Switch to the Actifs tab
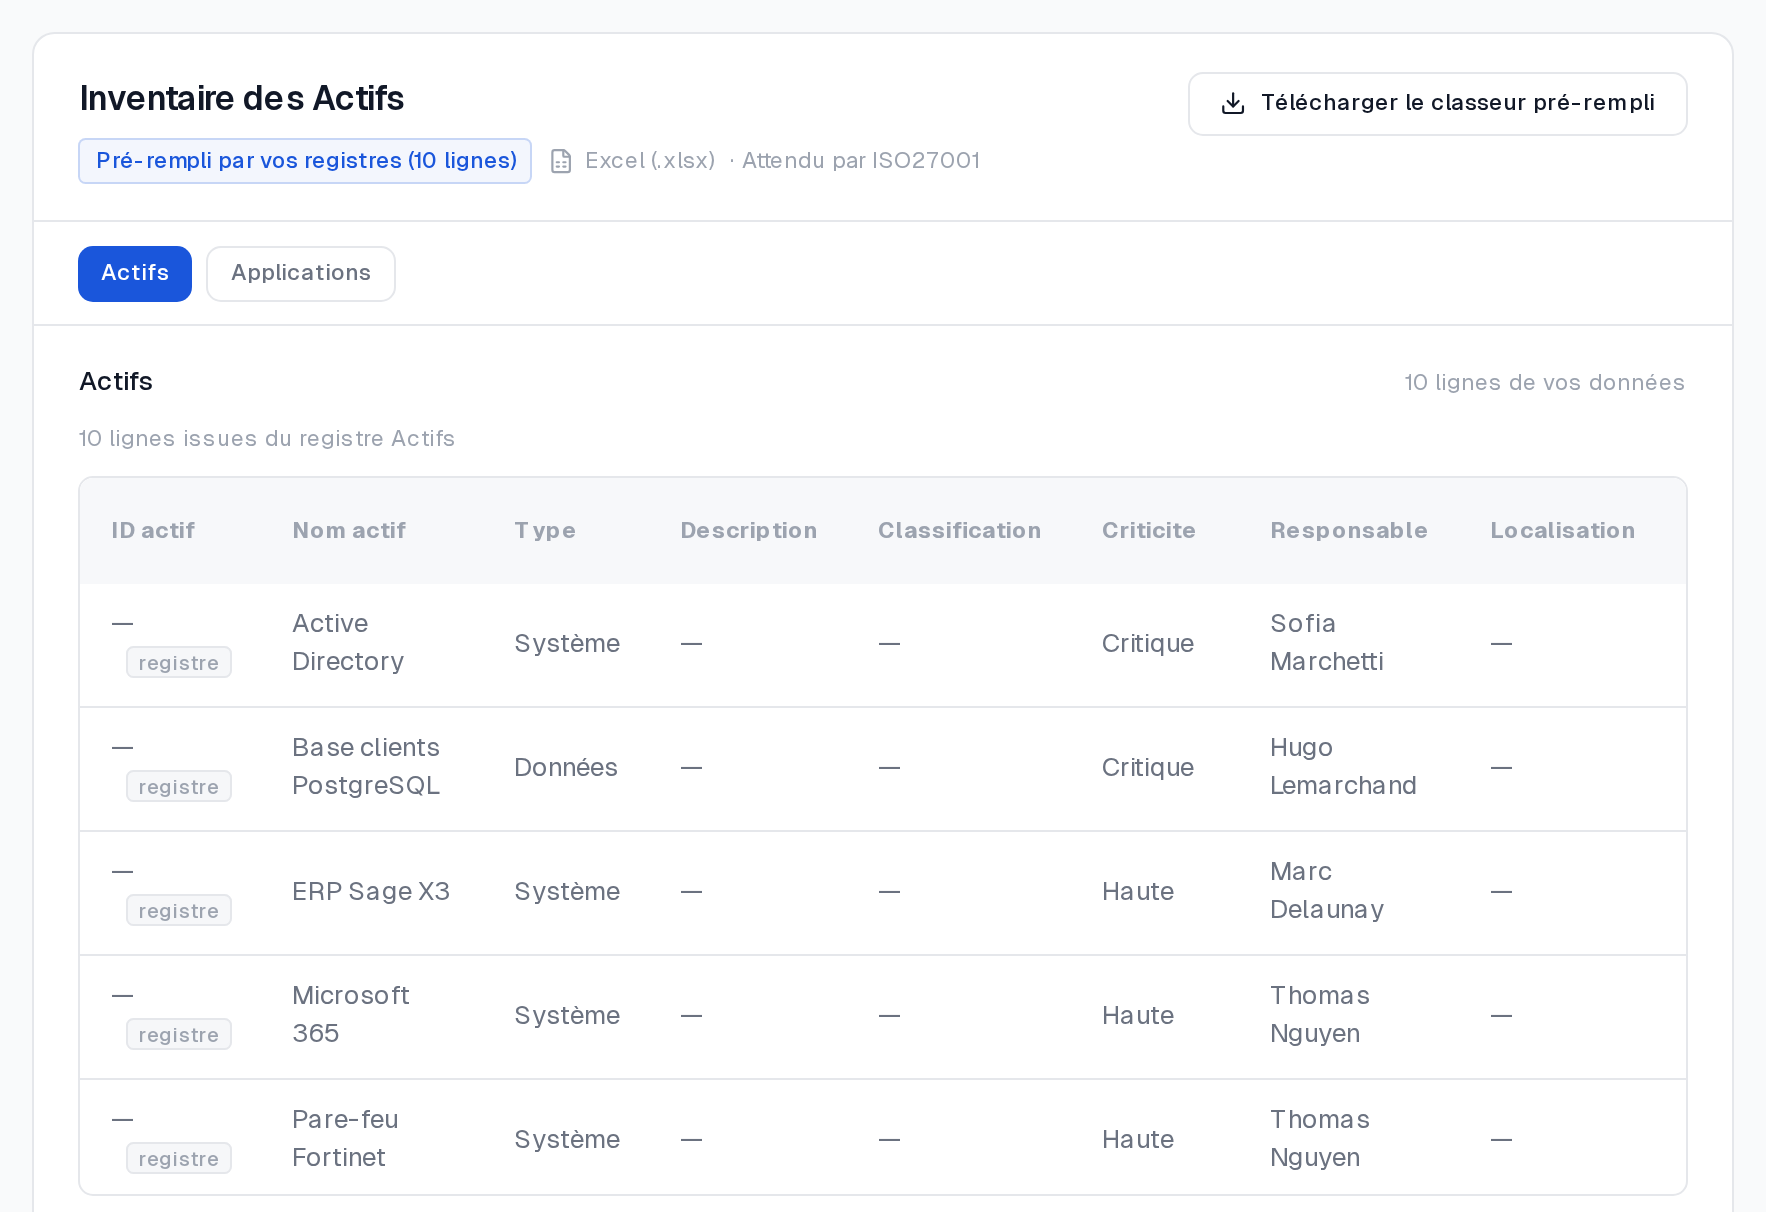 [x=135, y=274]
